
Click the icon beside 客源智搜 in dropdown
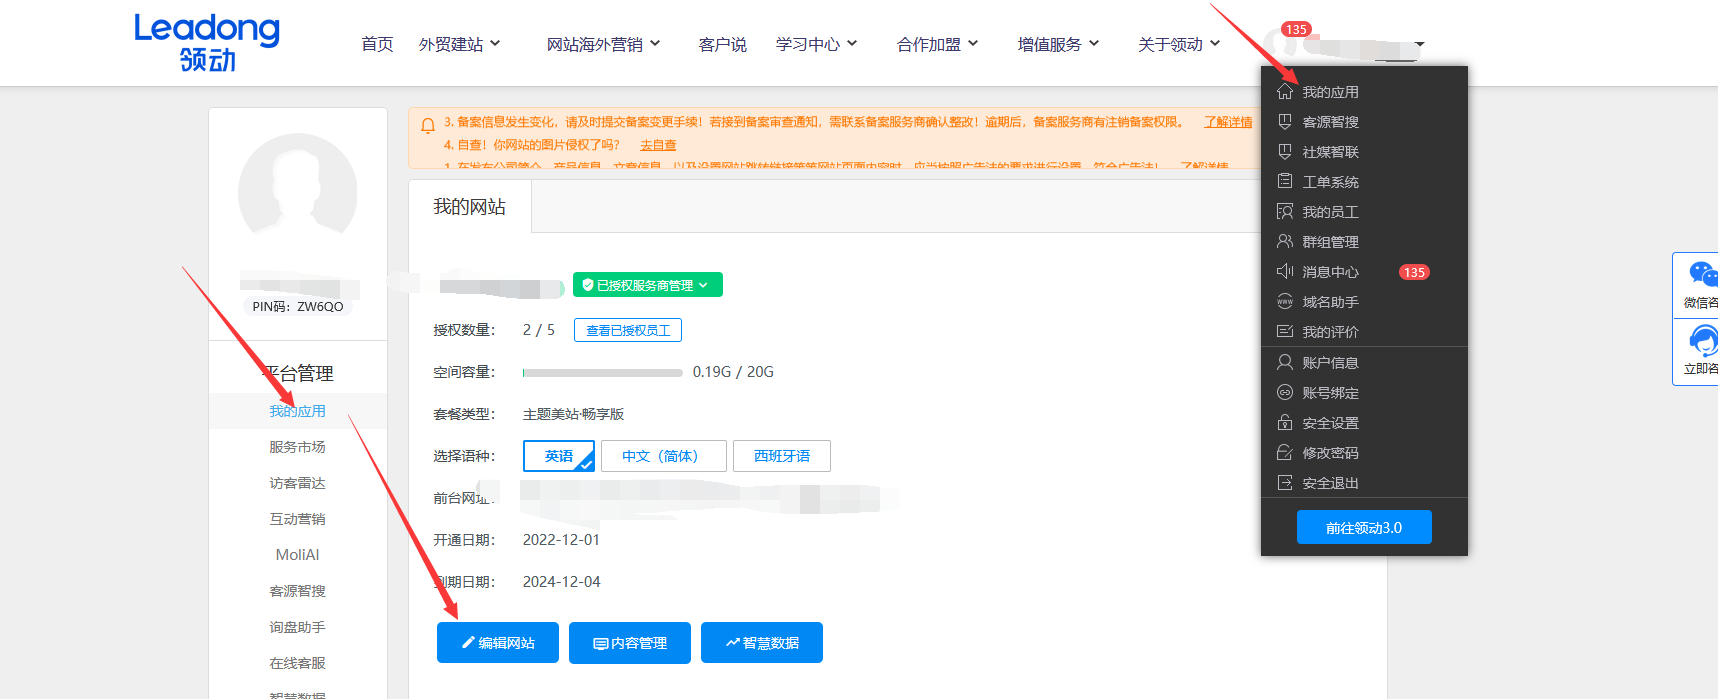(x=1285, y=121)
